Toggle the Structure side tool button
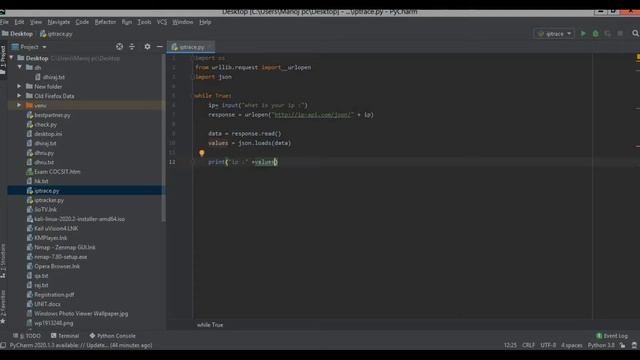This screenshot has width=640, height=360. [x=3, y=261]
